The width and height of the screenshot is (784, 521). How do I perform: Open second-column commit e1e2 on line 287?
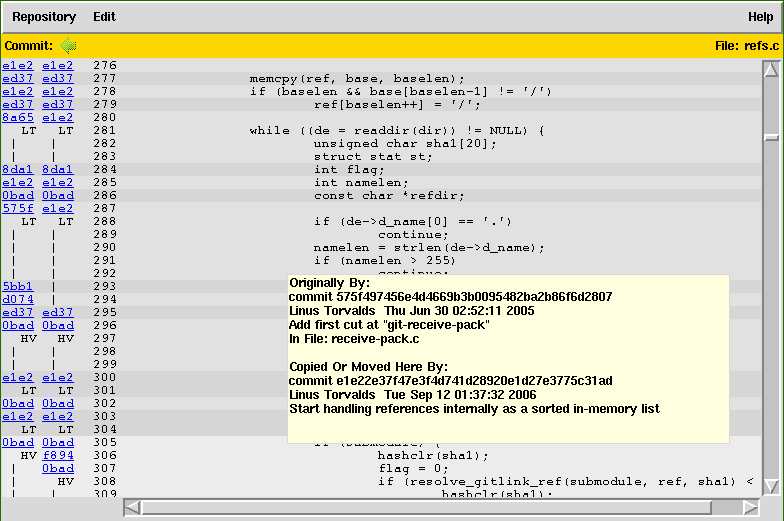click(58, 208)
